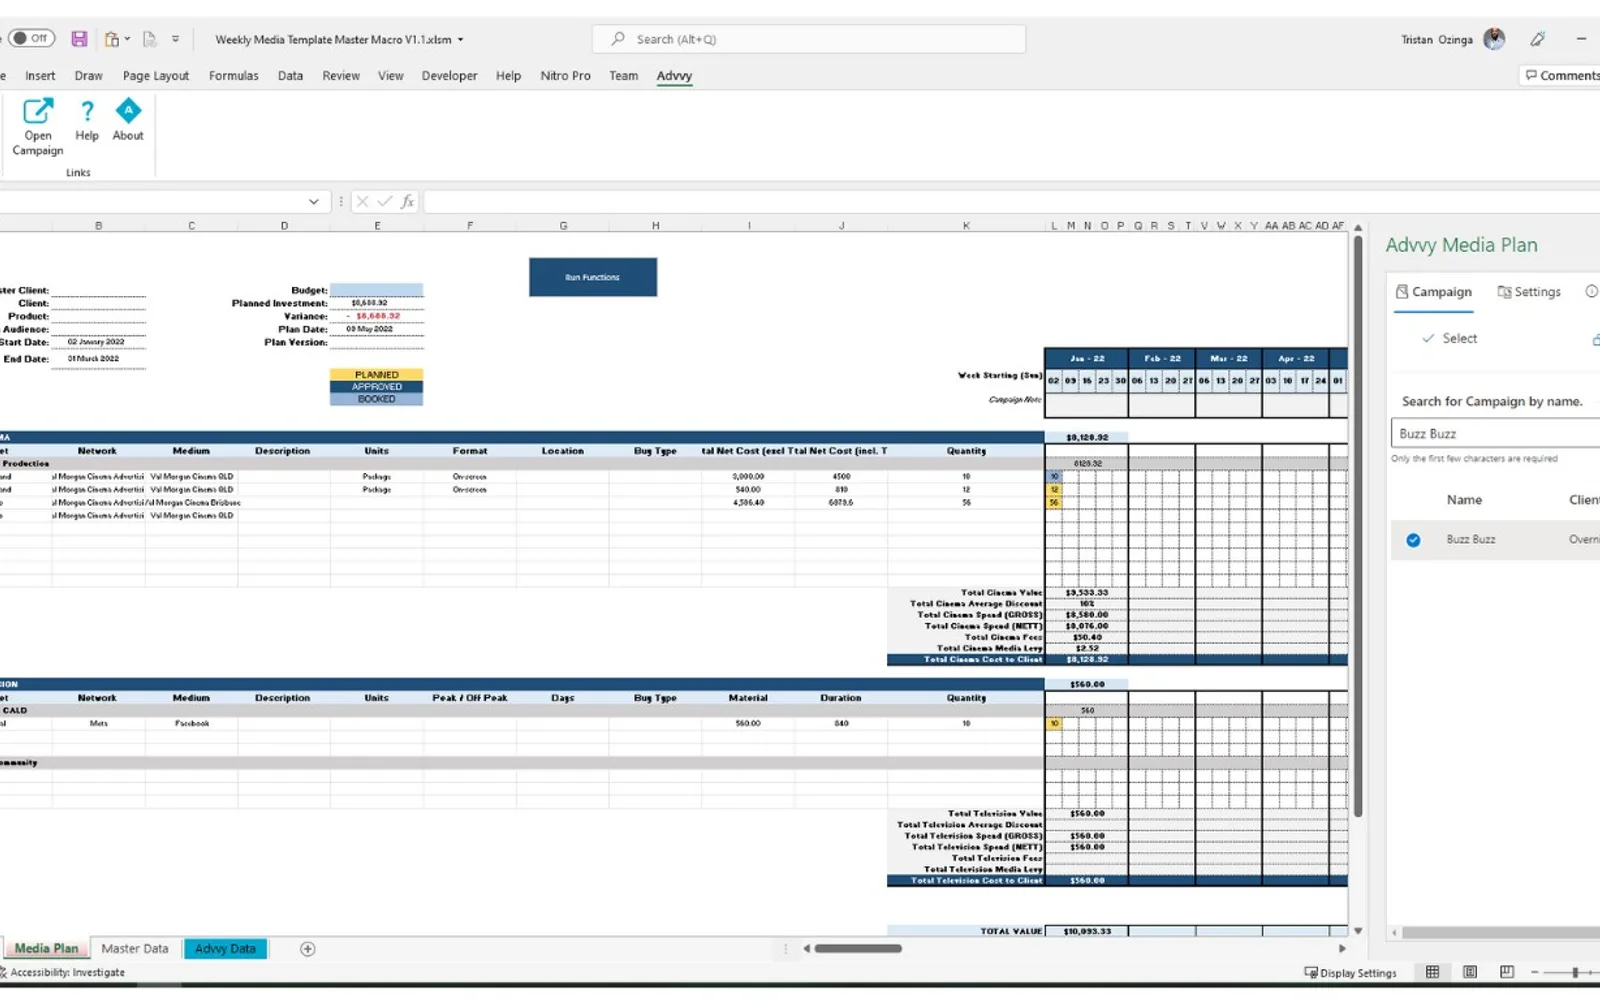The height and width of the screenshot is (1000, 1600).
Task: Toggle the AutoSave Off switch
Action: point(32,39)
